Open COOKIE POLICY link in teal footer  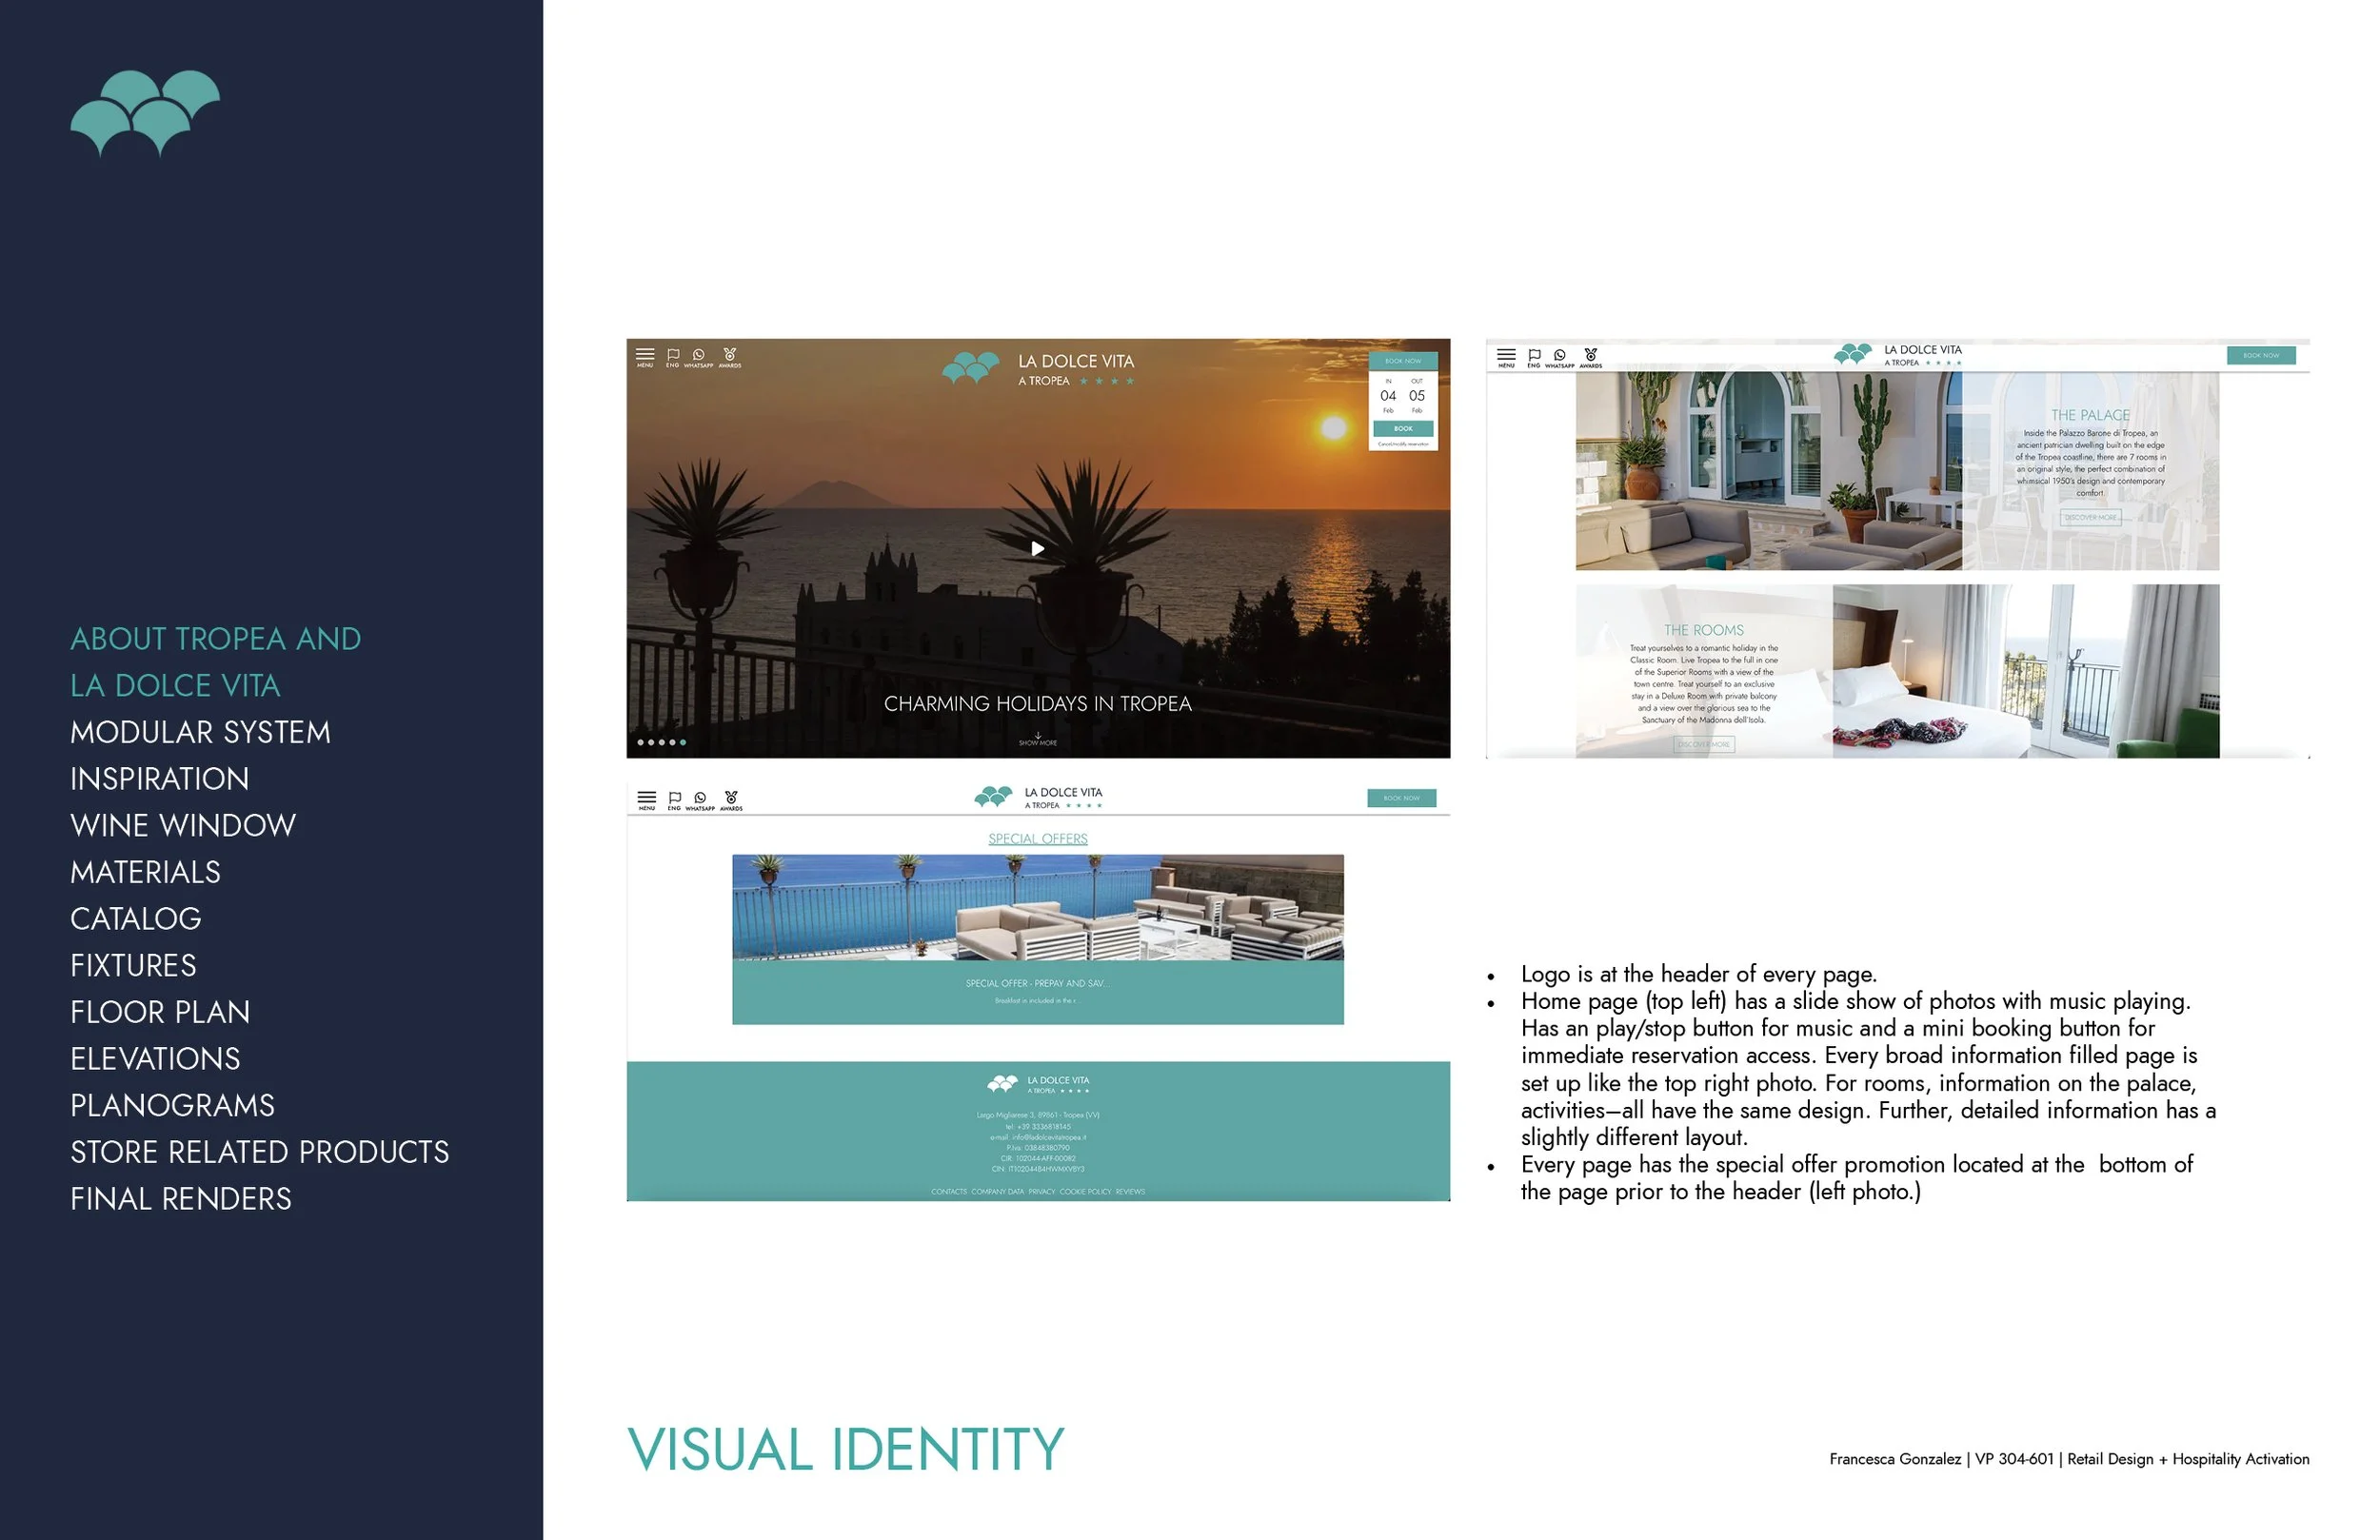pyautogui.click(x=1085, y=1192)
